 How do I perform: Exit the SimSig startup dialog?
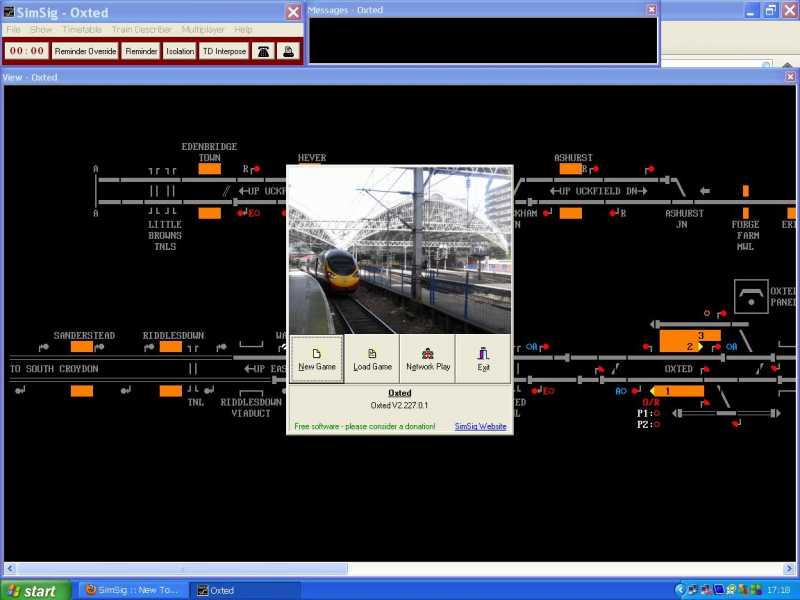(x=483, y=359)
